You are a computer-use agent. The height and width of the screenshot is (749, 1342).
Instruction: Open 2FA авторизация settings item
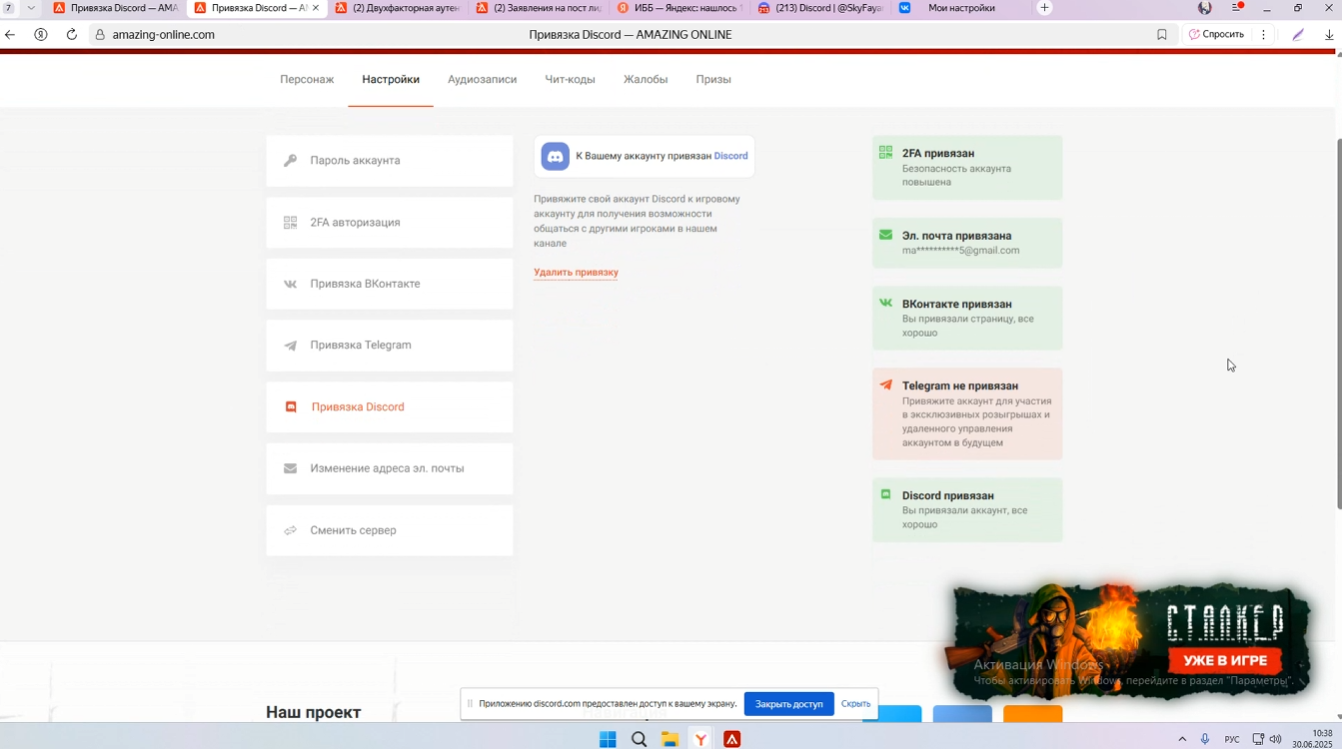(389, 222)
